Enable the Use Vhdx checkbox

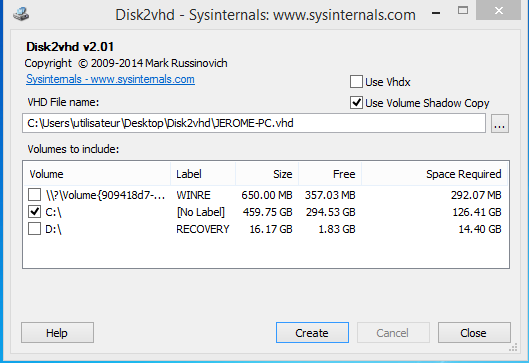coord(356,82)
